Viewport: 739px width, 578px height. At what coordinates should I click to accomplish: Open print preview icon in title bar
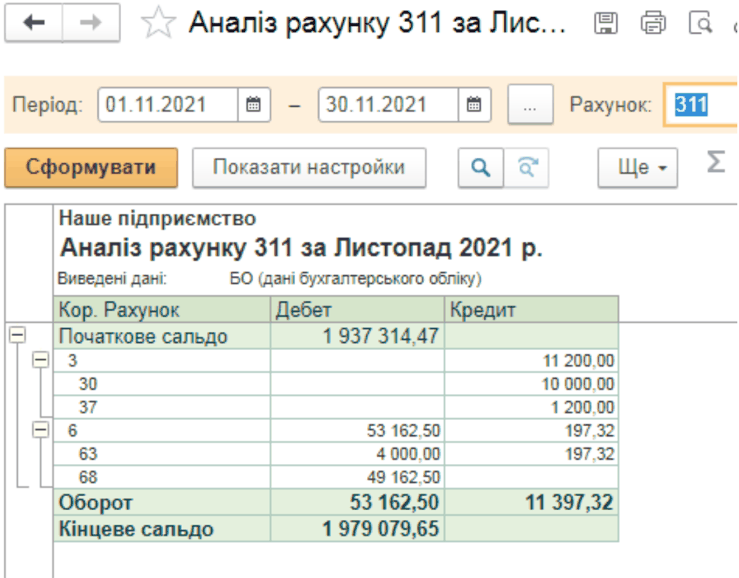(703, 22)
